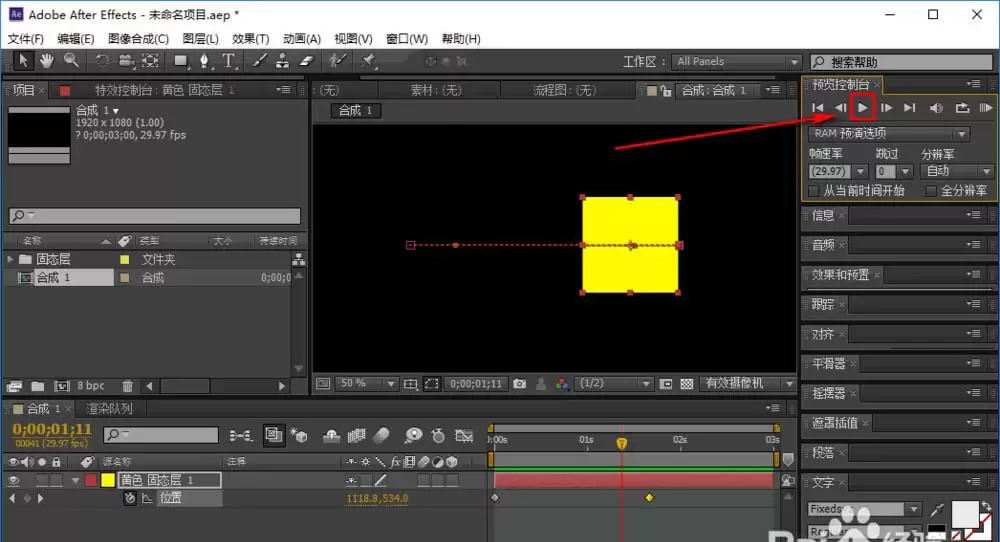The image size is (1000, 542).
Task: Play the preview
Action: (x=863, y=108)
